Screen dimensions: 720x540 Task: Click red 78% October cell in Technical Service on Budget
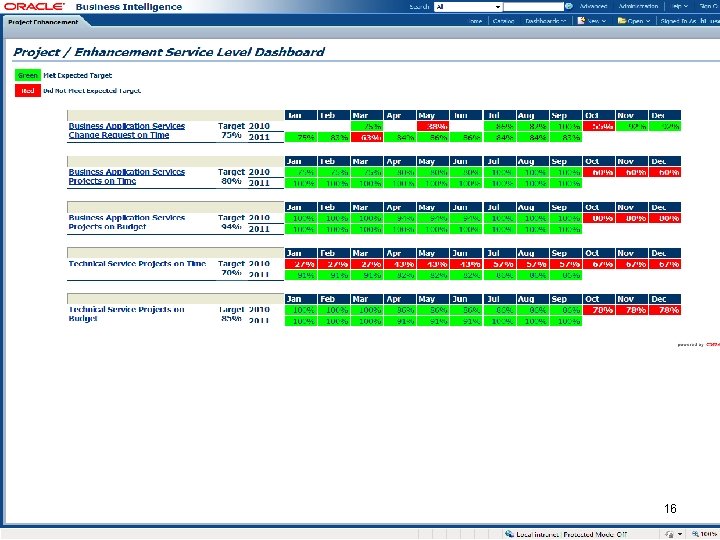point(599,310)
